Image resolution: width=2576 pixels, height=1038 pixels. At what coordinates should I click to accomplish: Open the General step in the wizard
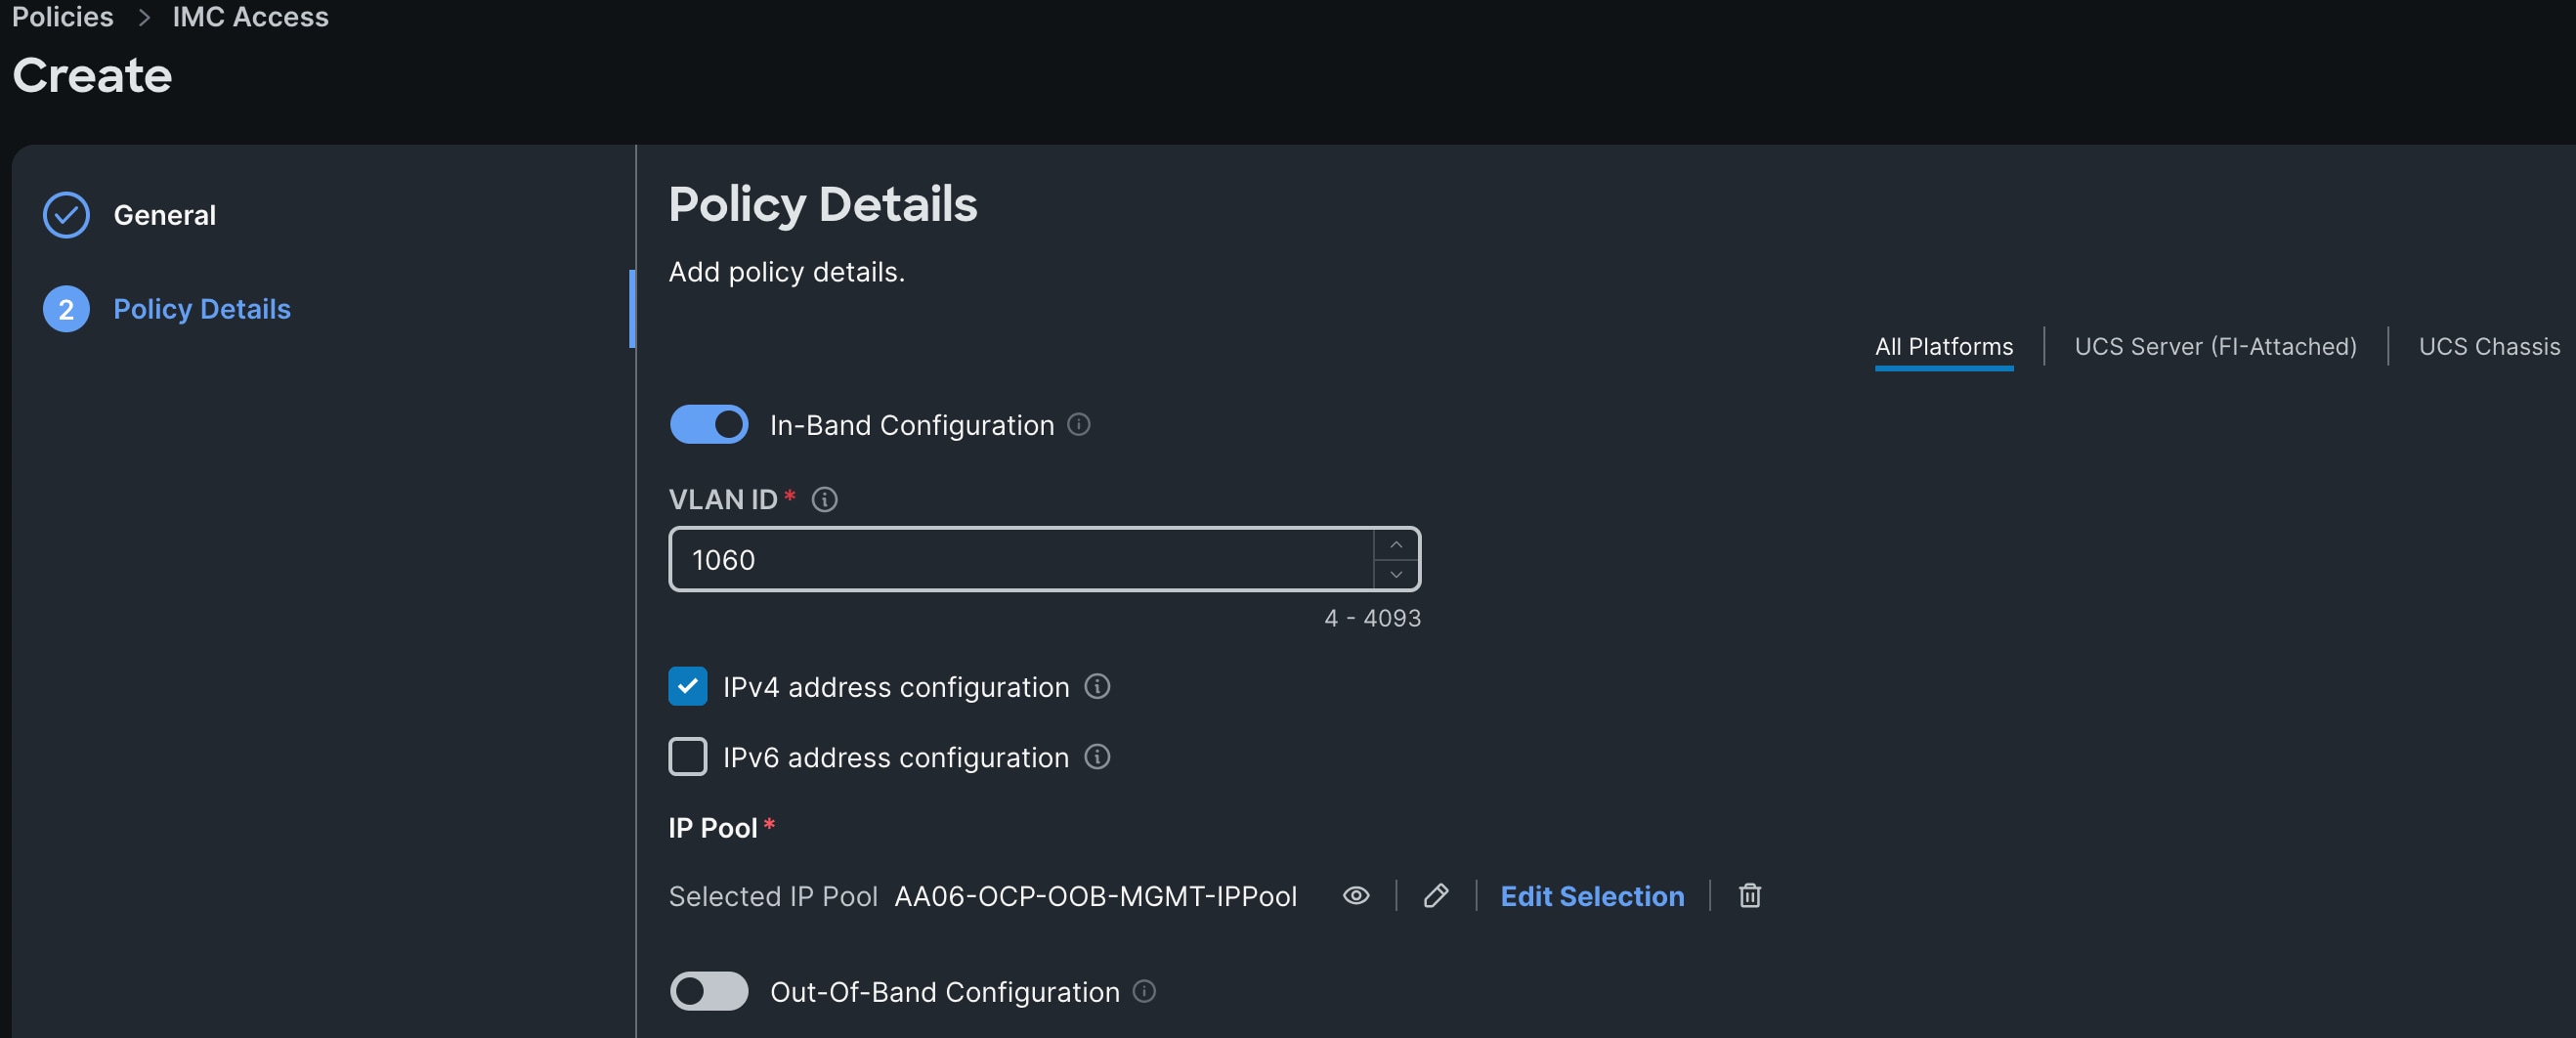[x=164, y=215]
